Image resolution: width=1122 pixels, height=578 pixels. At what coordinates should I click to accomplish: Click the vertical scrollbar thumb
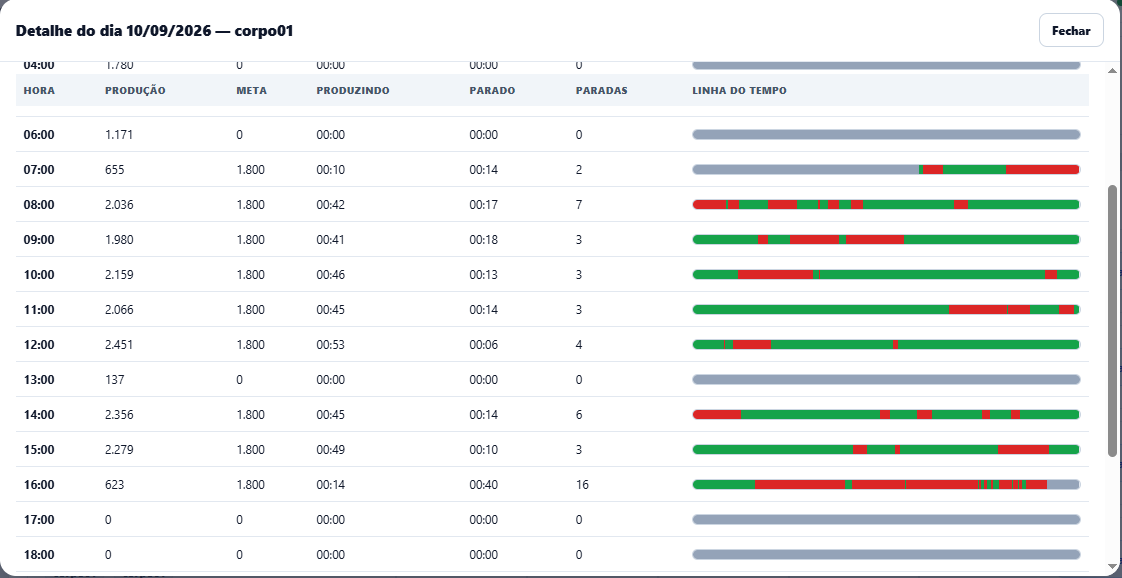(1112, 320)
